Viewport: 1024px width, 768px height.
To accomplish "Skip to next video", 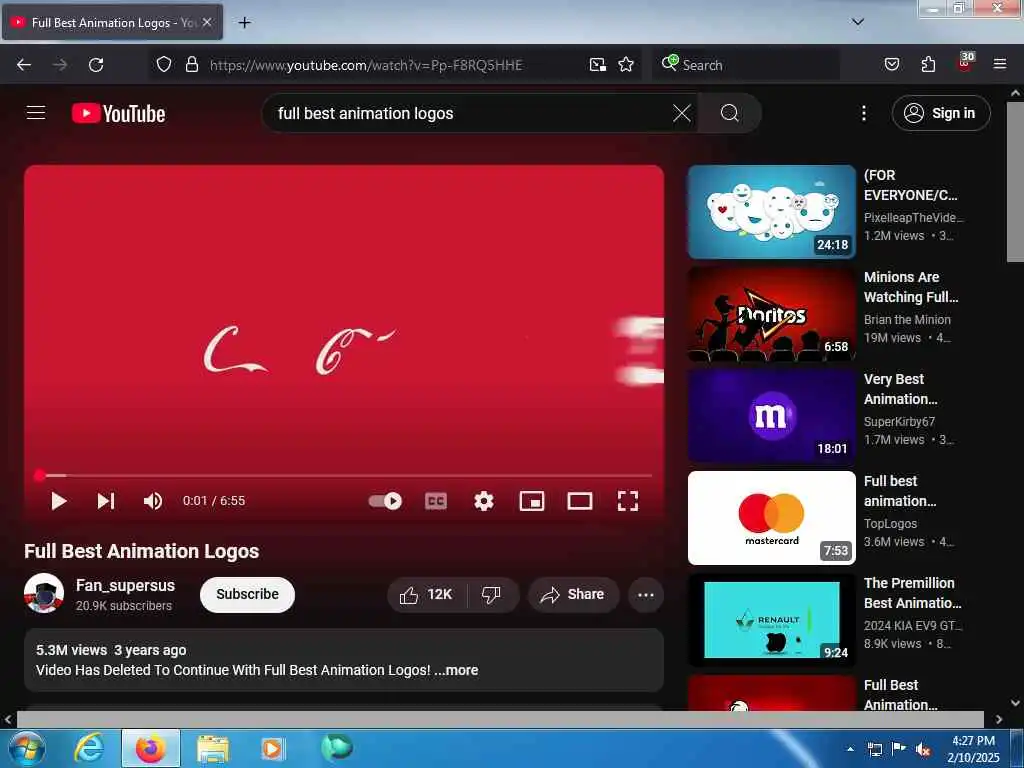I will click(106, 501).
